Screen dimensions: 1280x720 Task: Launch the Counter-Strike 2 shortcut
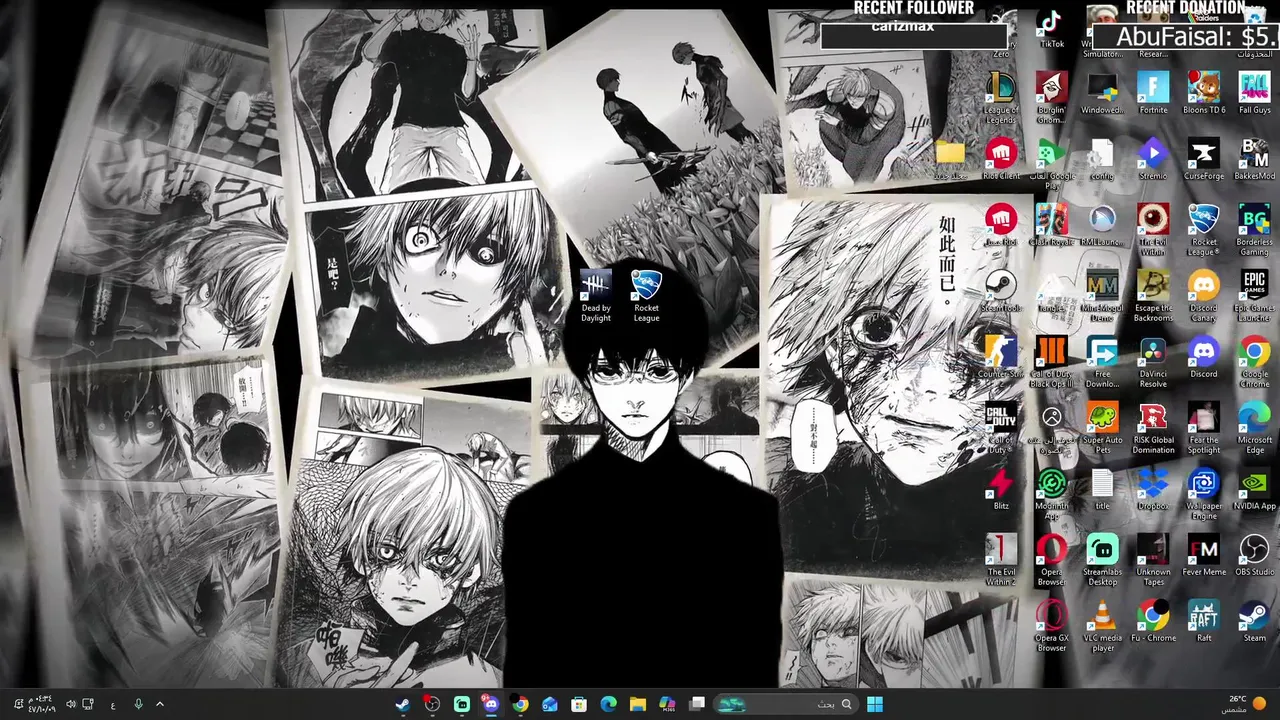pyautogui.click(x=1001, y=357)
